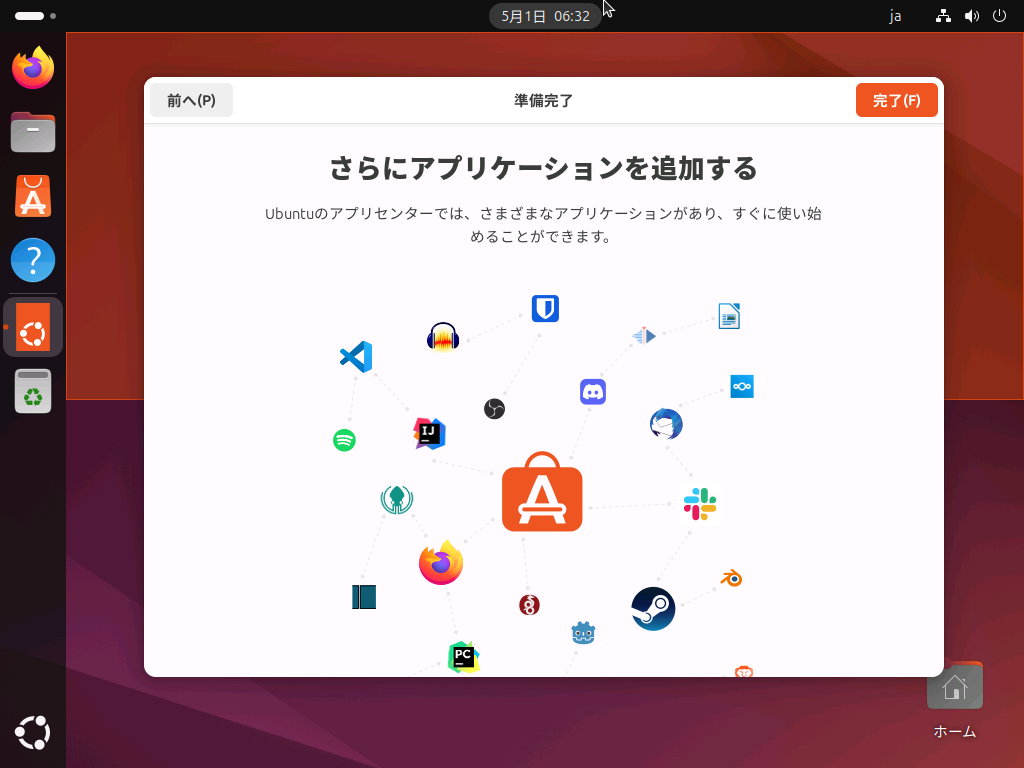
Task: Click the Slack icon
Action: coord(700,504)
